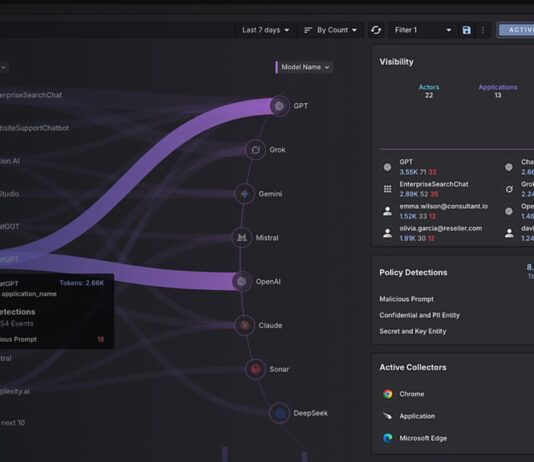Screen dimensions: 534x462
Task: Click Secret and Key Entity detection
Action: click(412, 331)
